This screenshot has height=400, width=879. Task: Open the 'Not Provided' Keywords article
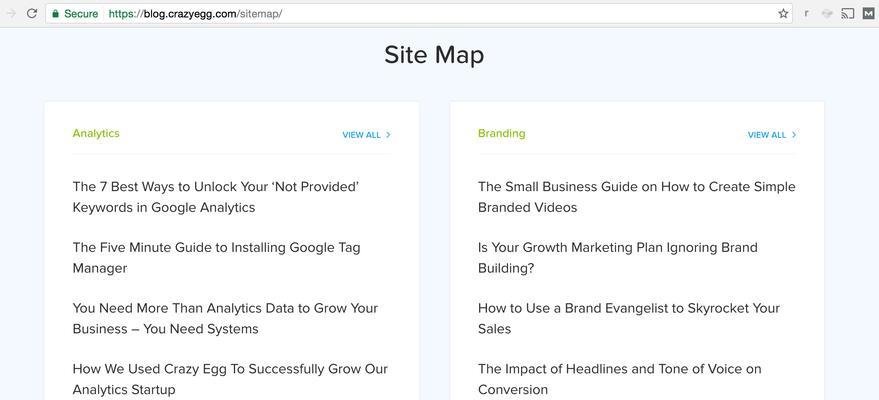point(216,197)
